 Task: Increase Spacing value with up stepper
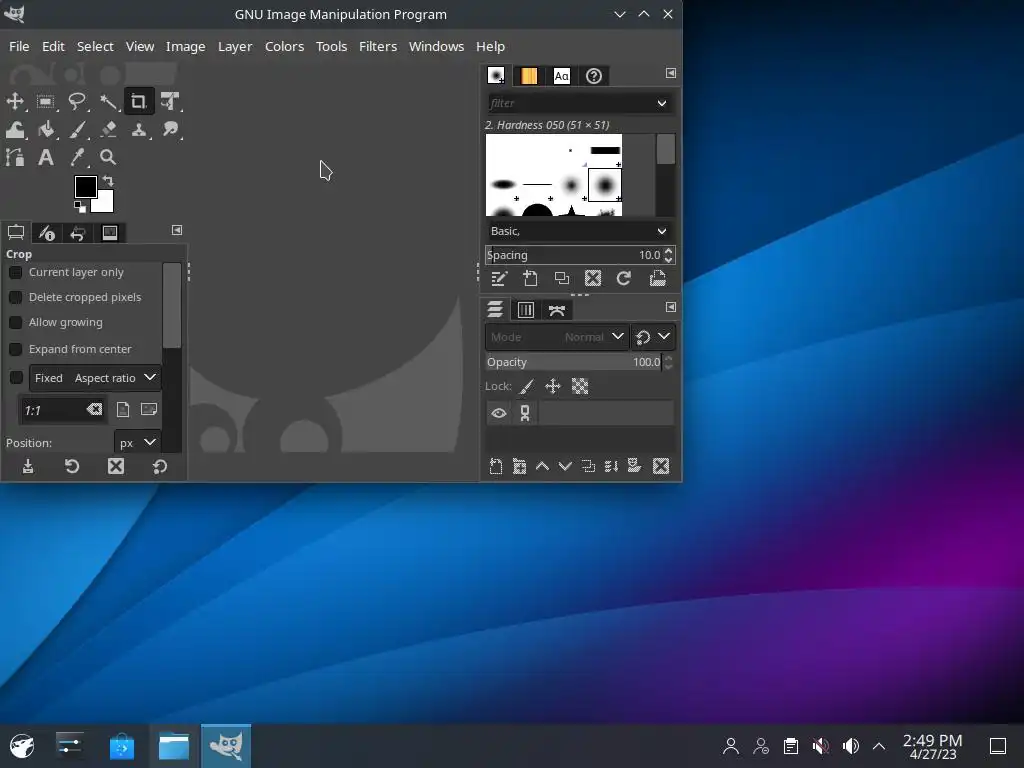click(x=668, y=251)
